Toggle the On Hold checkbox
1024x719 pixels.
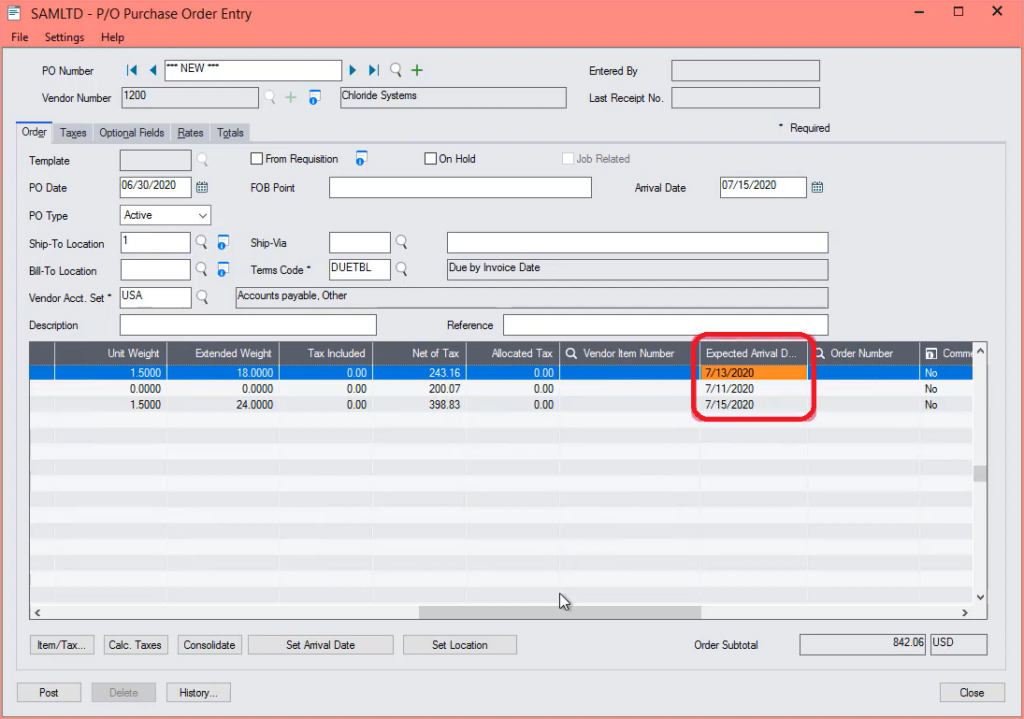click(431, 159)
